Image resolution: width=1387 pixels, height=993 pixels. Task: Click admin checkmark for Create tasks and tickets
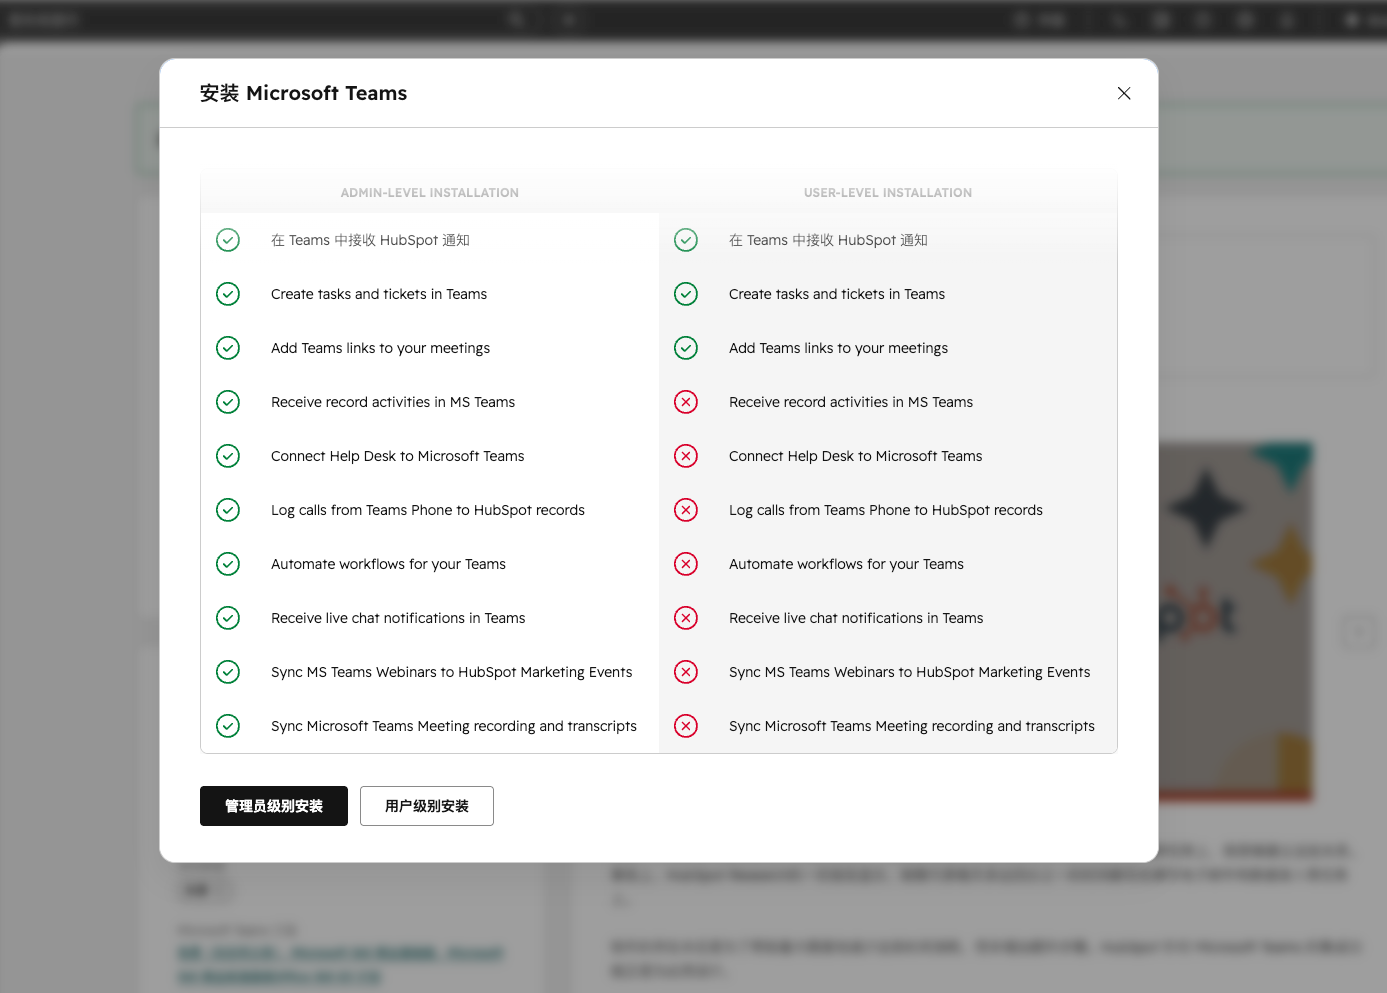[228, 294]
